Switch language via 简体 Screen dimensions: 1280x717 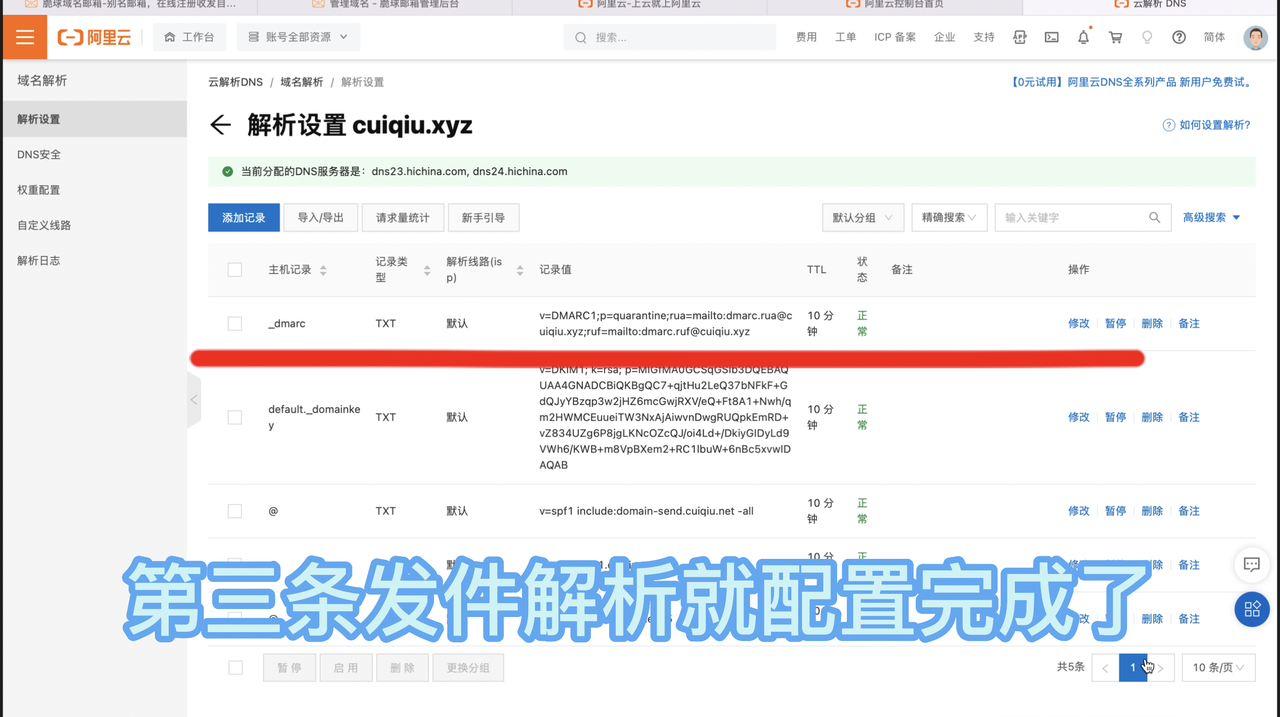[x=1214, y=37]
